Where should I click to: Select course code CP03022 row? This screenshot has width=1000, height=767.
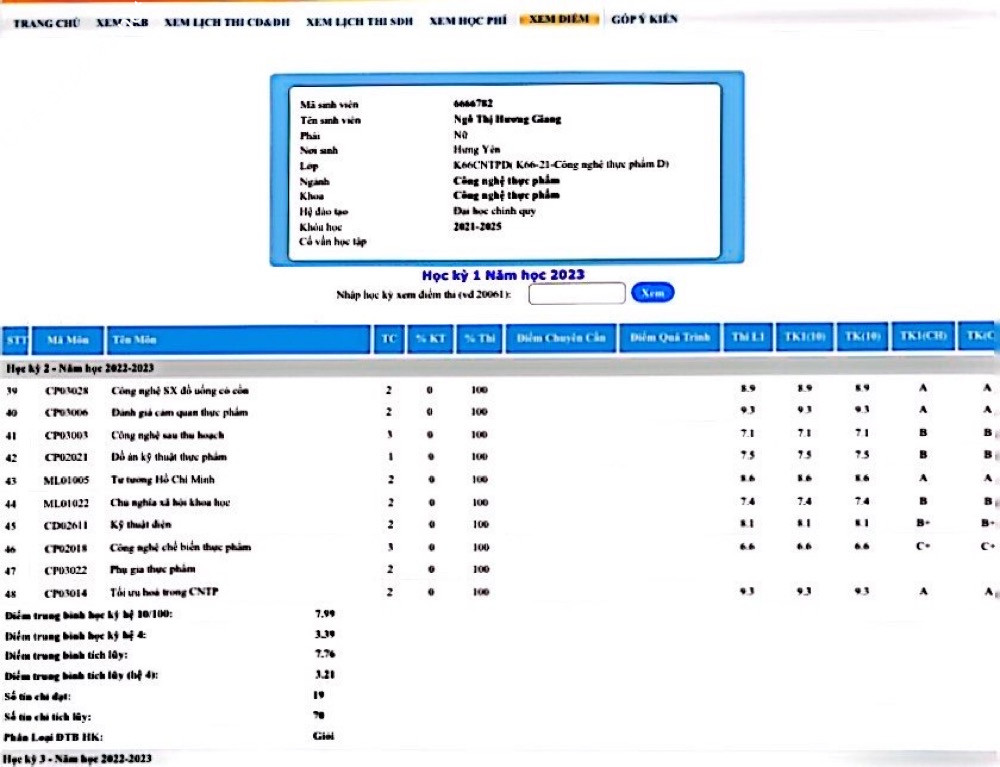[x=69, y=570]
